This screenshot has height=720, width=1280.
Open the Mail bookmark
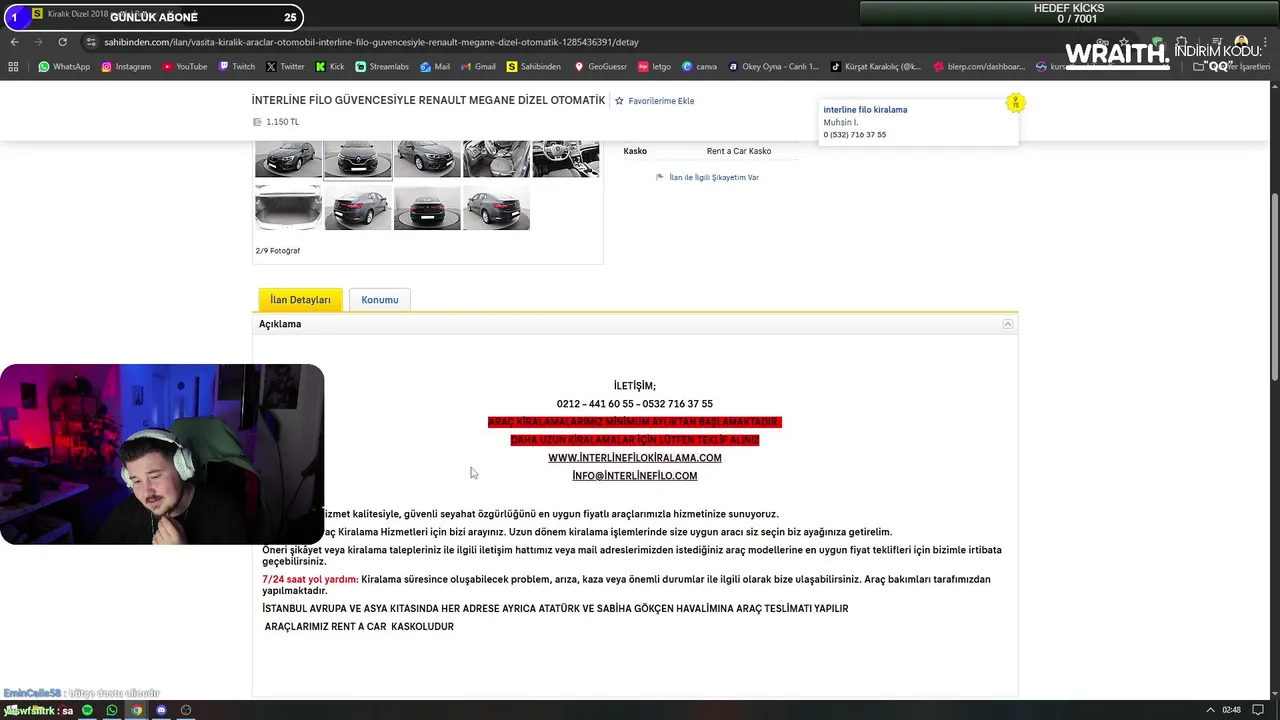[435, 67]
